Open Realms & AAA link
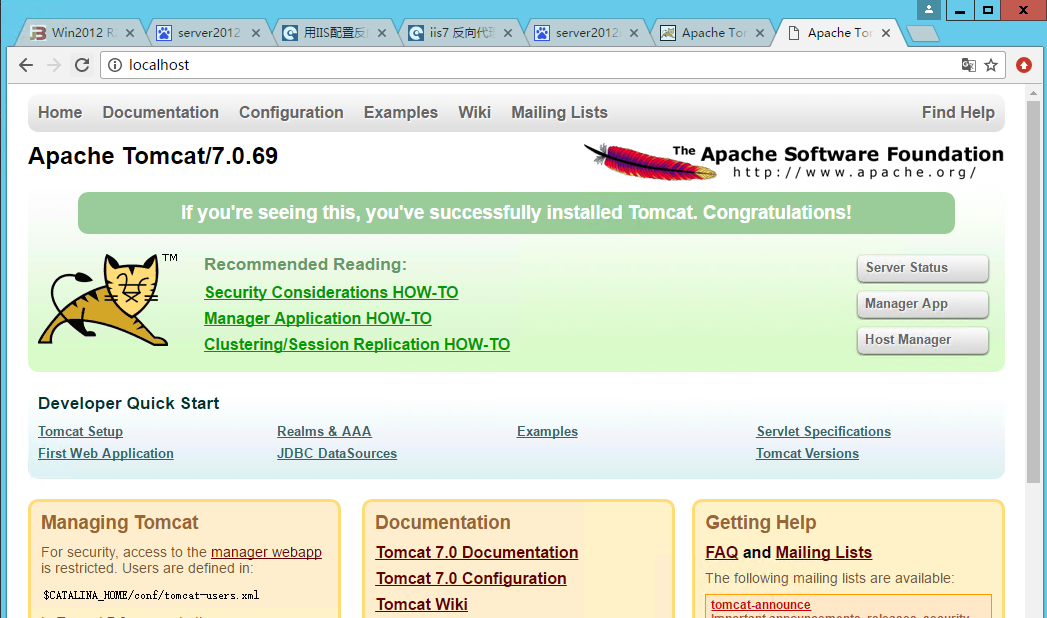 [324, 431]
